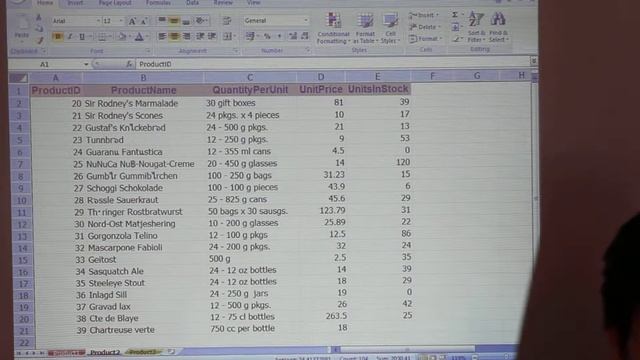Toggle Align Text Left
The image size is (640, 360).
pos(162,36)
